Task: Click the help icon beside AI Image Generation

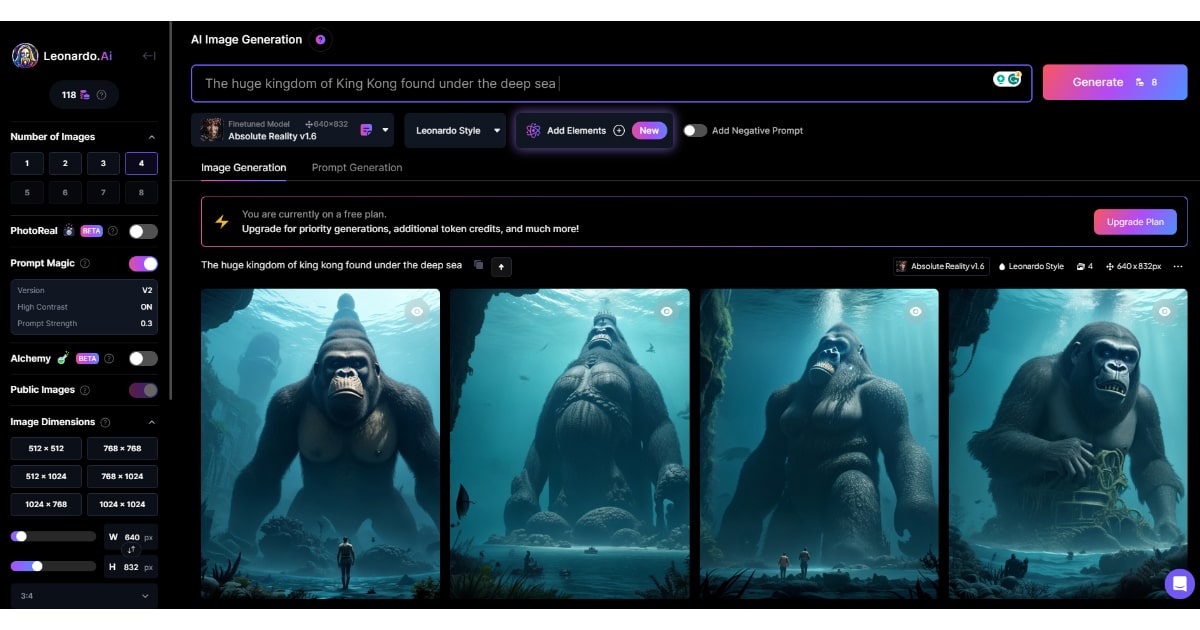Action: click(x=320, y=40)
